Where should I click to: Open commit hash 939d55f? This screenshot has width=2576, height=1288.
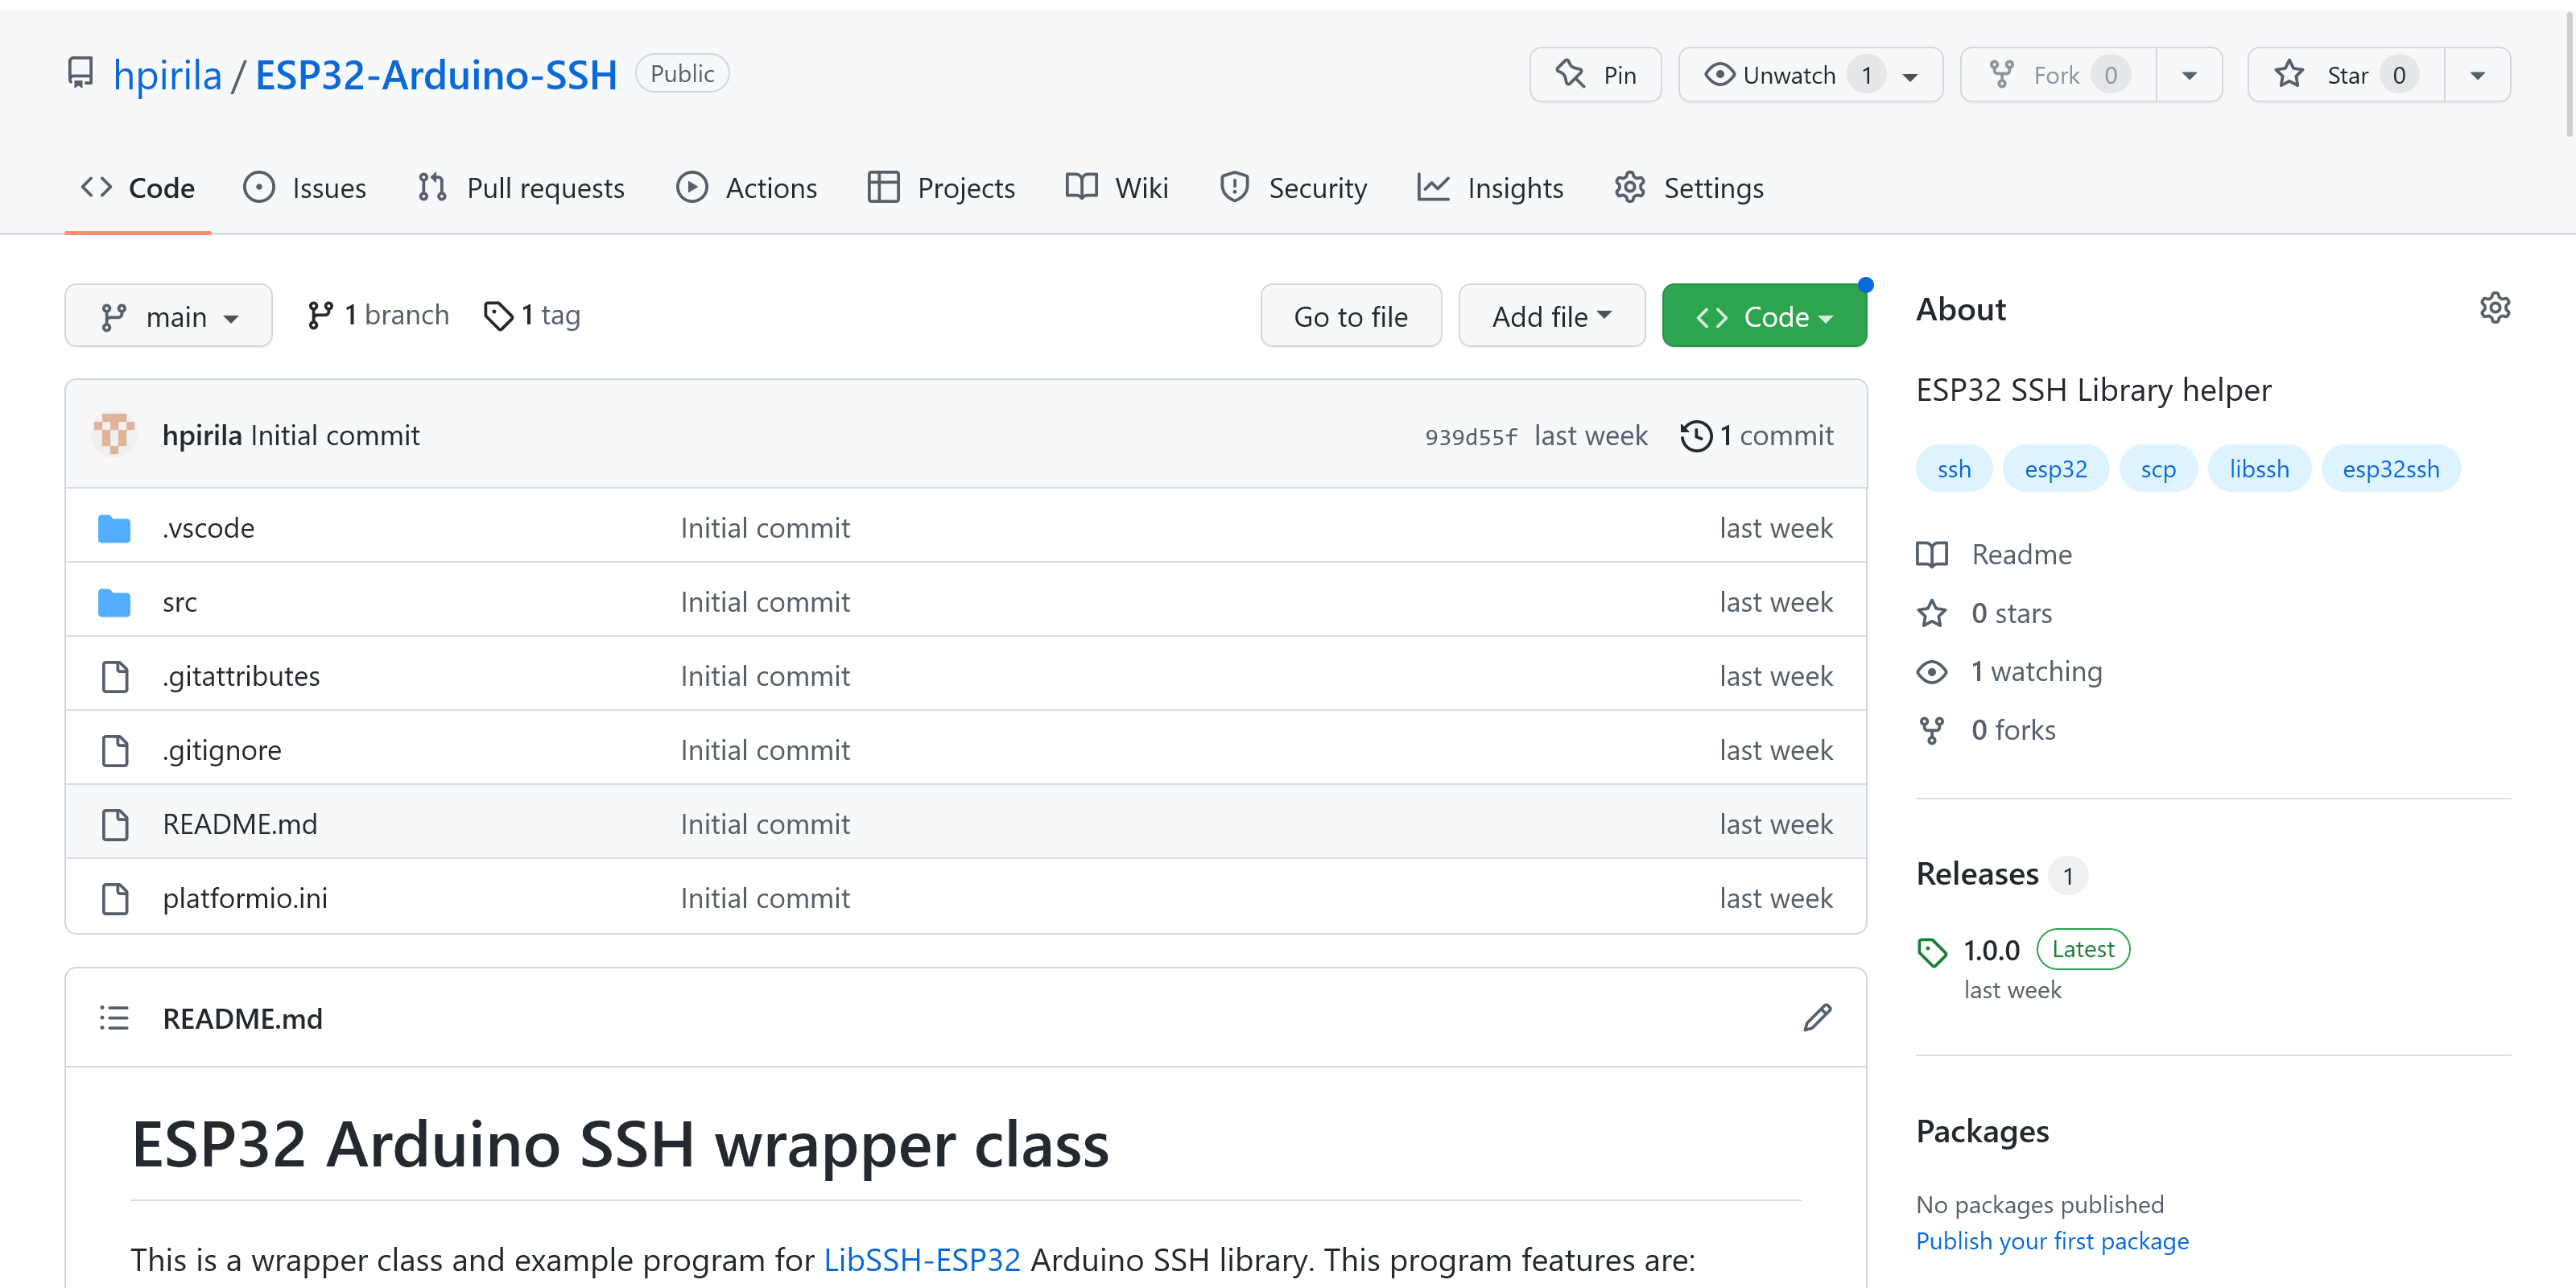[x=1470, y=436]
